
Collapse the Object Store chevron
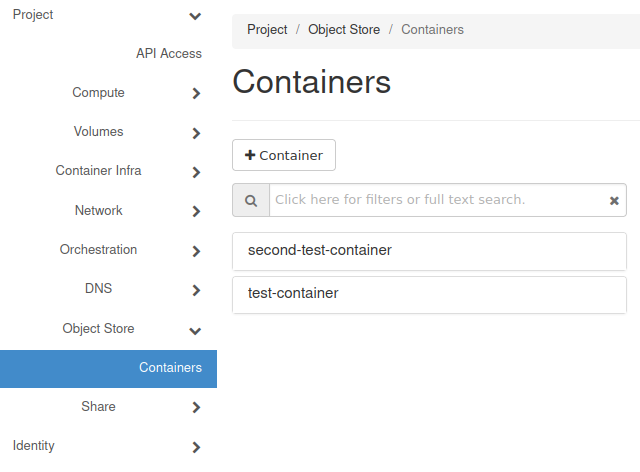195,330
